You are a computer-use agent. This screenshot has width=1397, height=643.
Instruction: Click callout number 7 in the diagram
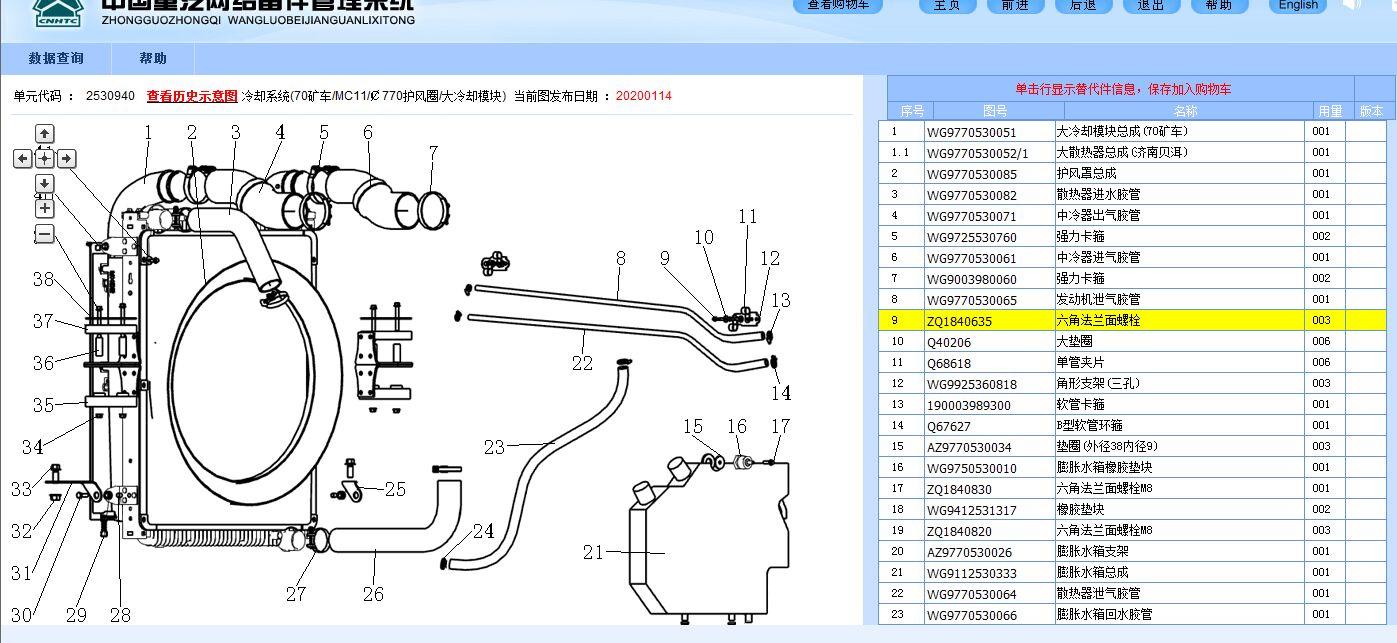(x=433, y=153)
